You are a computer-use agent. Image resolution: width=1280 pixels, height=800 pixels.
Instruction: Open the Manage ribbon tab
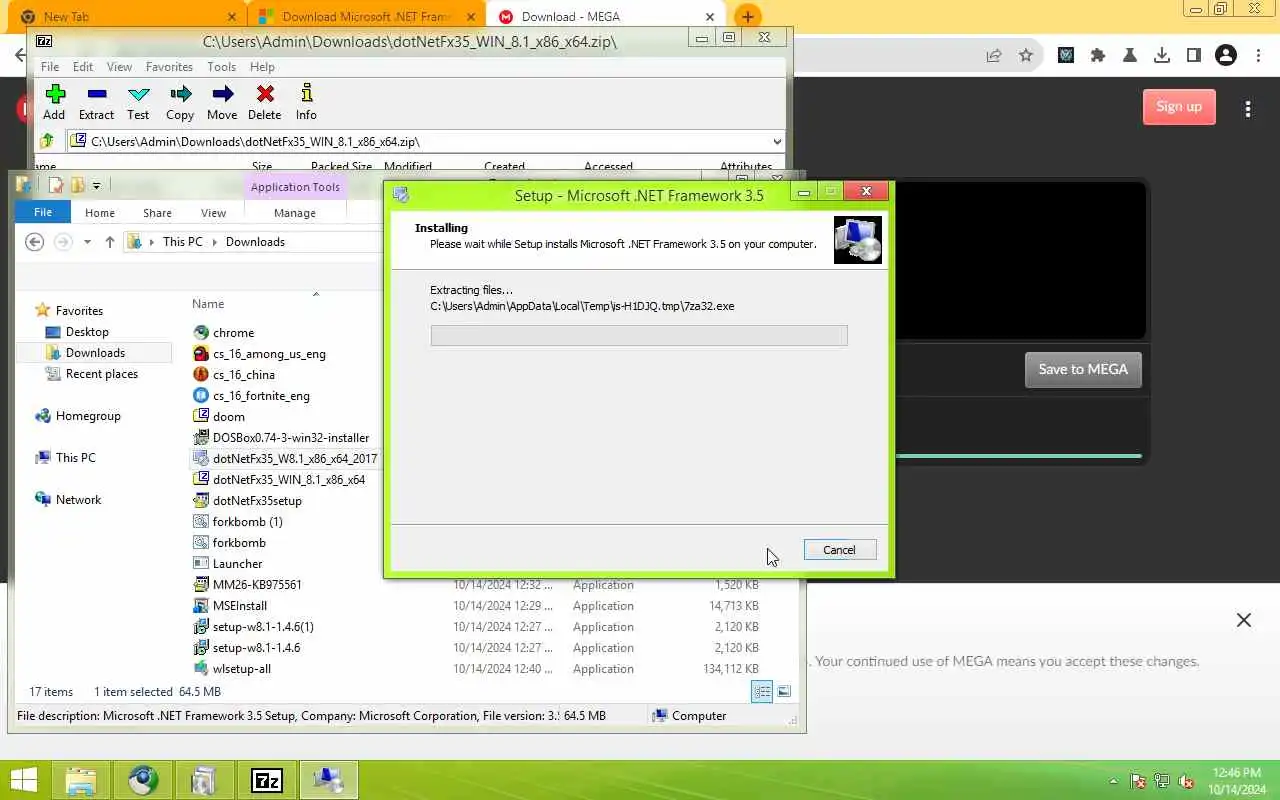[295, 213]
